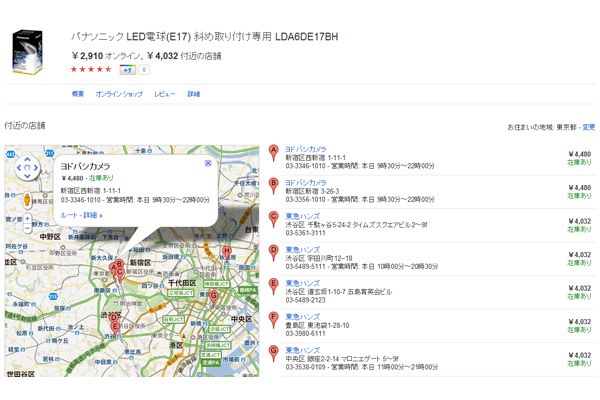The image size is (600, 400).
Task: Open the オンラインショップ tab
Action: click(119, 94)
